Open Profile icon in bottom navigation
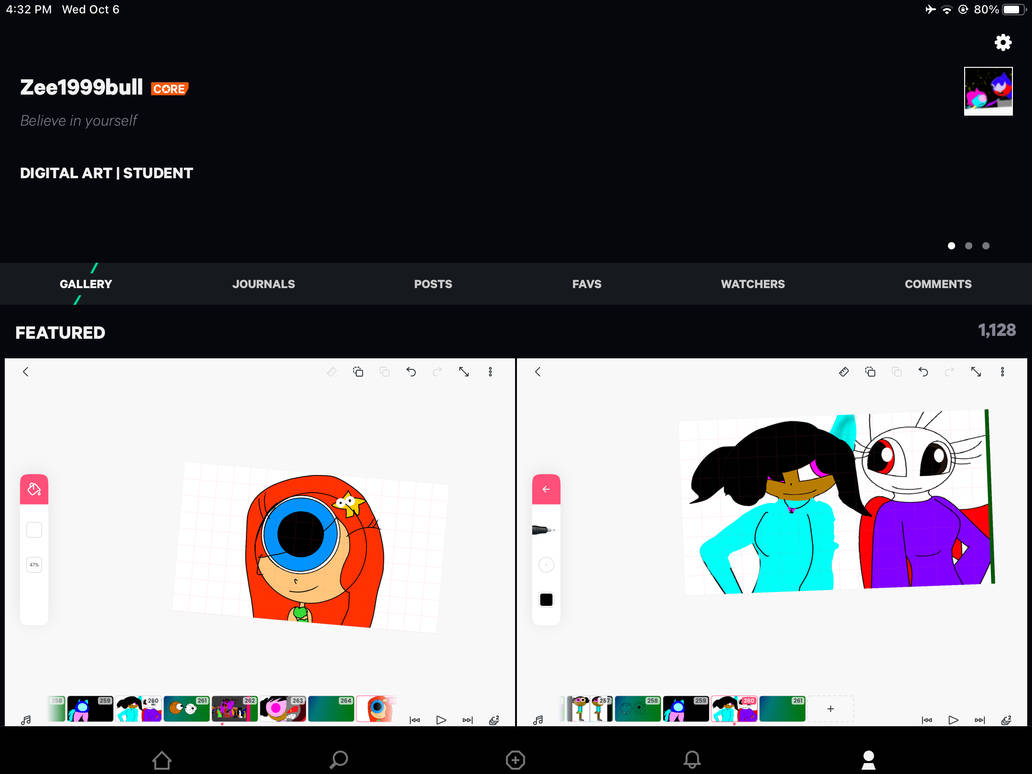This screenshot has width=1032, height=774. coord(869,760)
